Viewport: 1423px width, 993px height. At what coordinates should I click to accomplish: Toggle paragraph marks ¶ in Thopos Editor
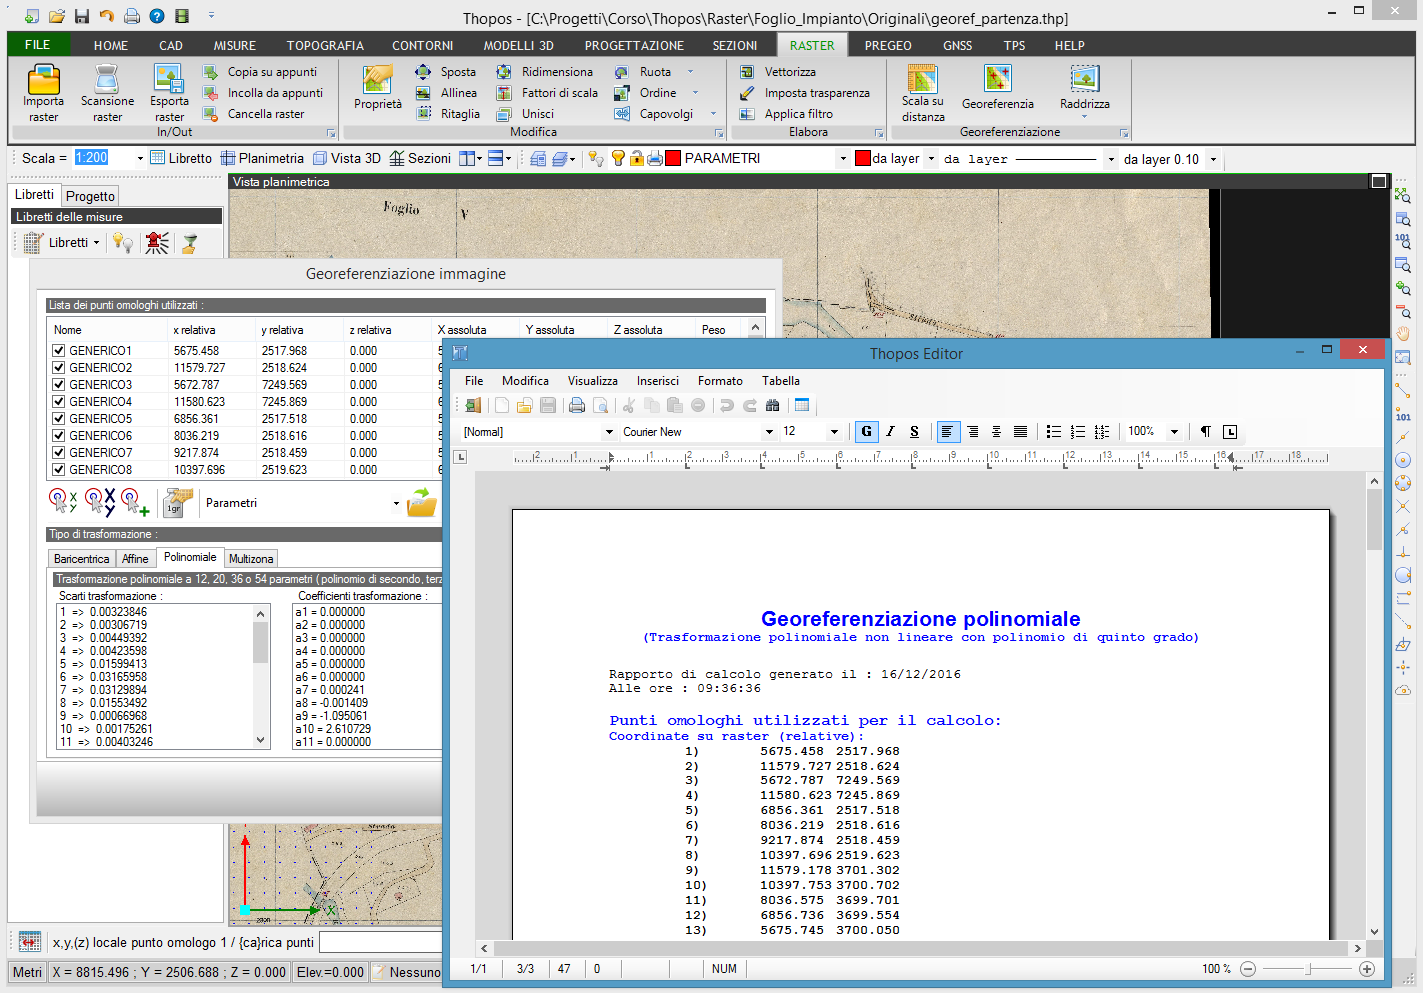1205,432
